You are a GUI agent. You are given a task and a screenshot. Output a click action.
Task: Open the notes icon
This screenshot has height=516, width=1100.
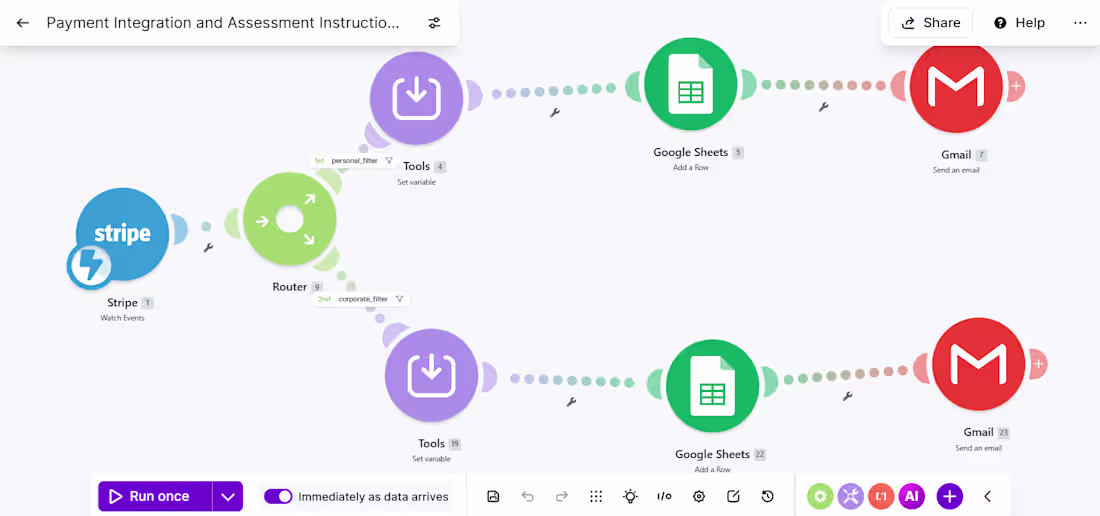pos(733,496)
